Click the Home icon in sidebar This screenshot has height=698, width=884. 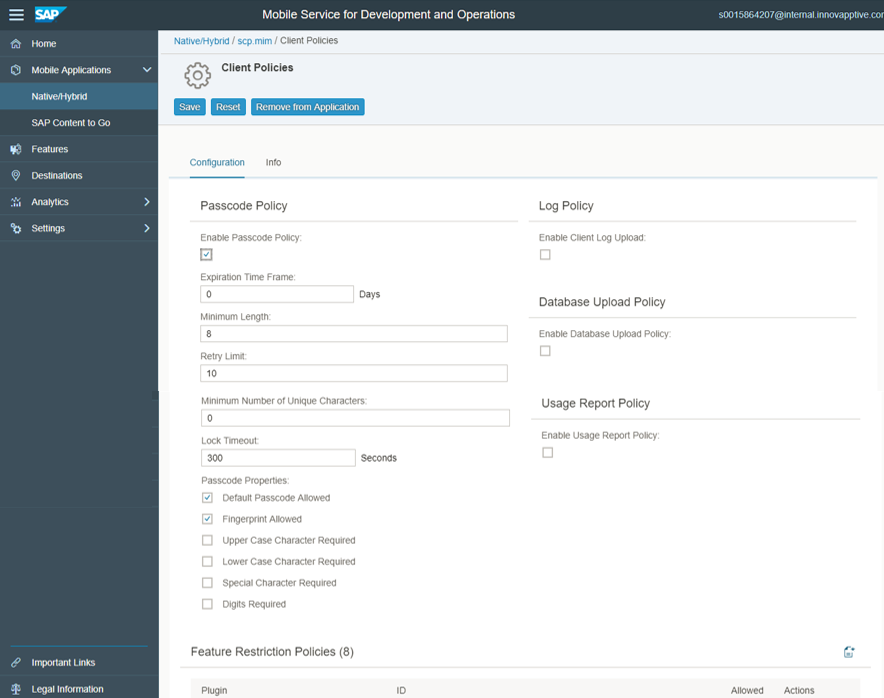click(x=16, y=44)
